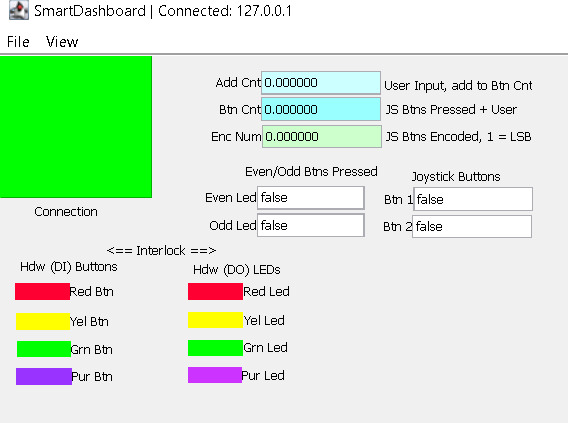Screen dimensions: 568x423
Task: Toggle the Pur Btn indicator
Action: pyautogui.click(x=44, y=376)
